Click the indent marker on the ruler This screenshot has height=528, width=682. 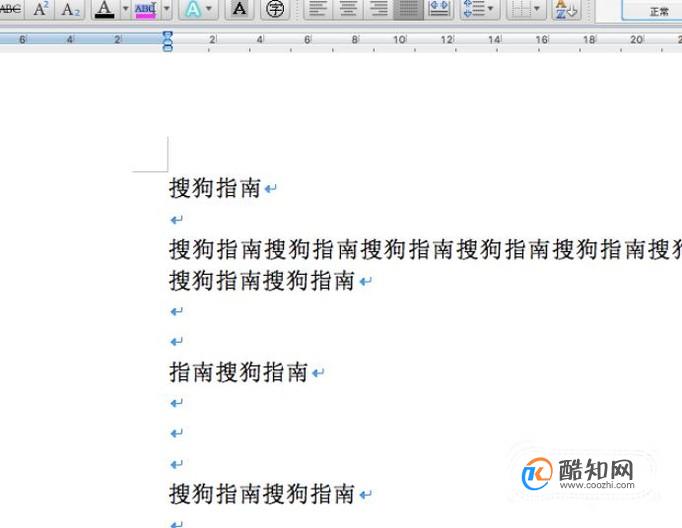click(x=167, y=41)
